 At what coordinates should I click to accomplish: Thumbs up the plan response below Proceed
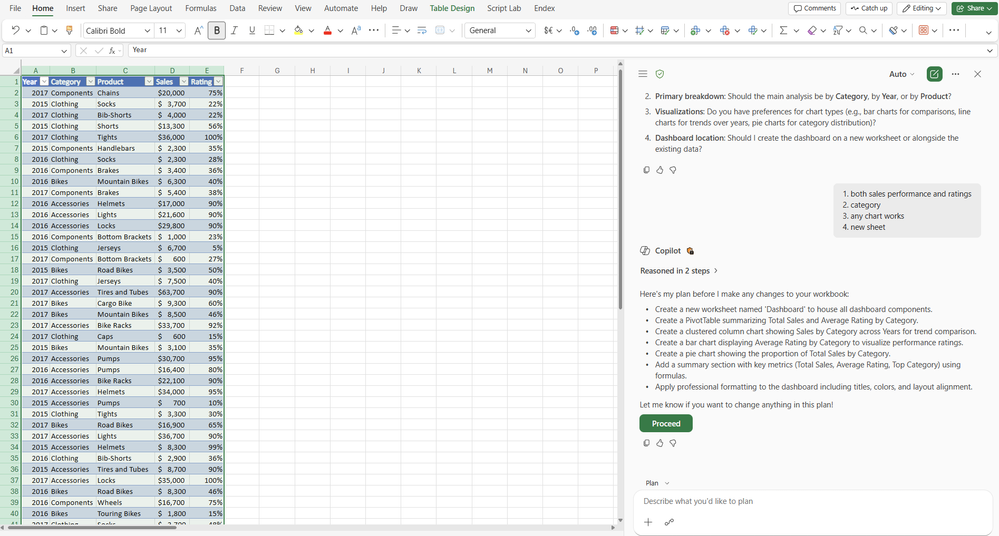pyautogui.click(x=660, y=443)
